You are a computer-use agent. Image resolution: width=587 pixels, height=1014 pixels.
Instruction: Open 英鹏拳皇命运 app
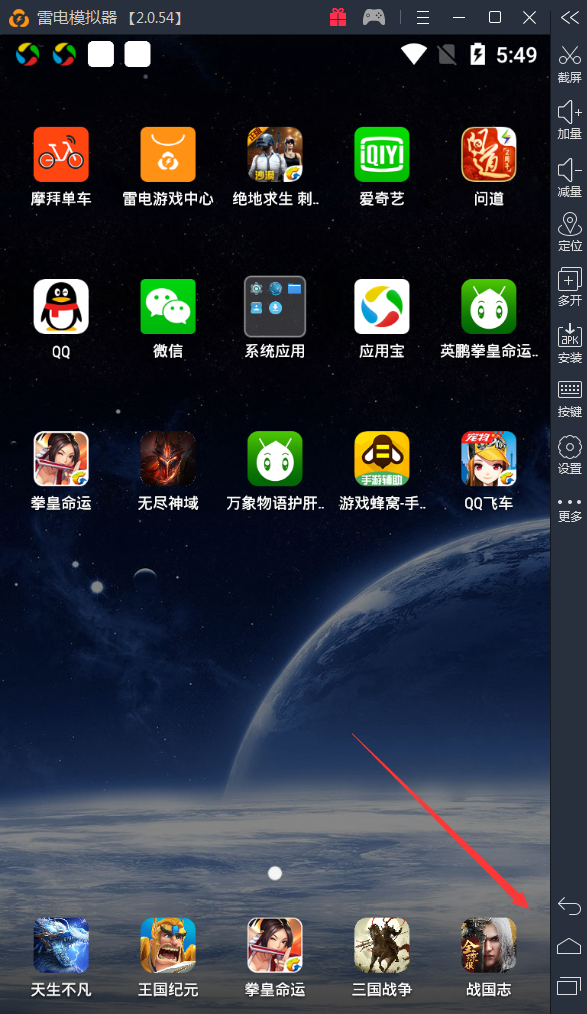click(489, 307)
